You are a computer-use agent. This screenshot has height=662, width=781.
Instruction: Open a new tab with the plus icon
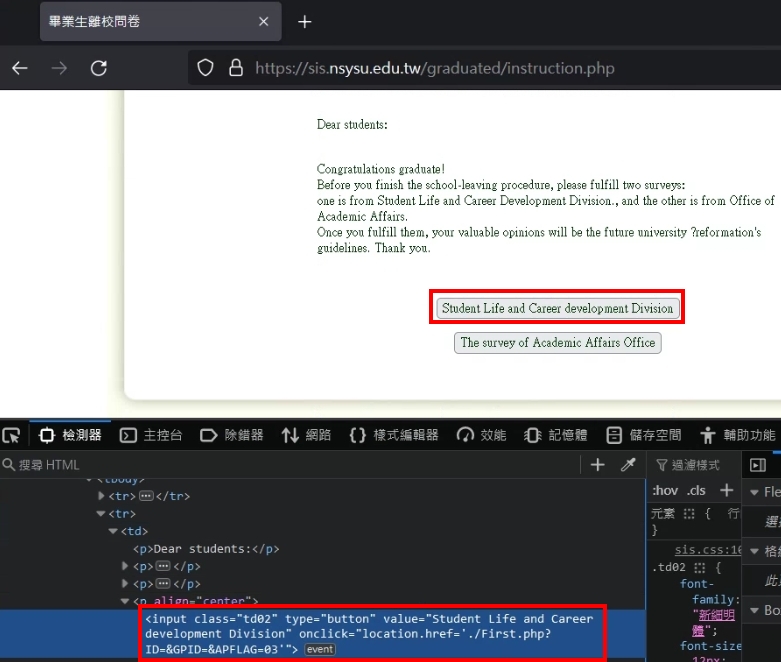304,22
